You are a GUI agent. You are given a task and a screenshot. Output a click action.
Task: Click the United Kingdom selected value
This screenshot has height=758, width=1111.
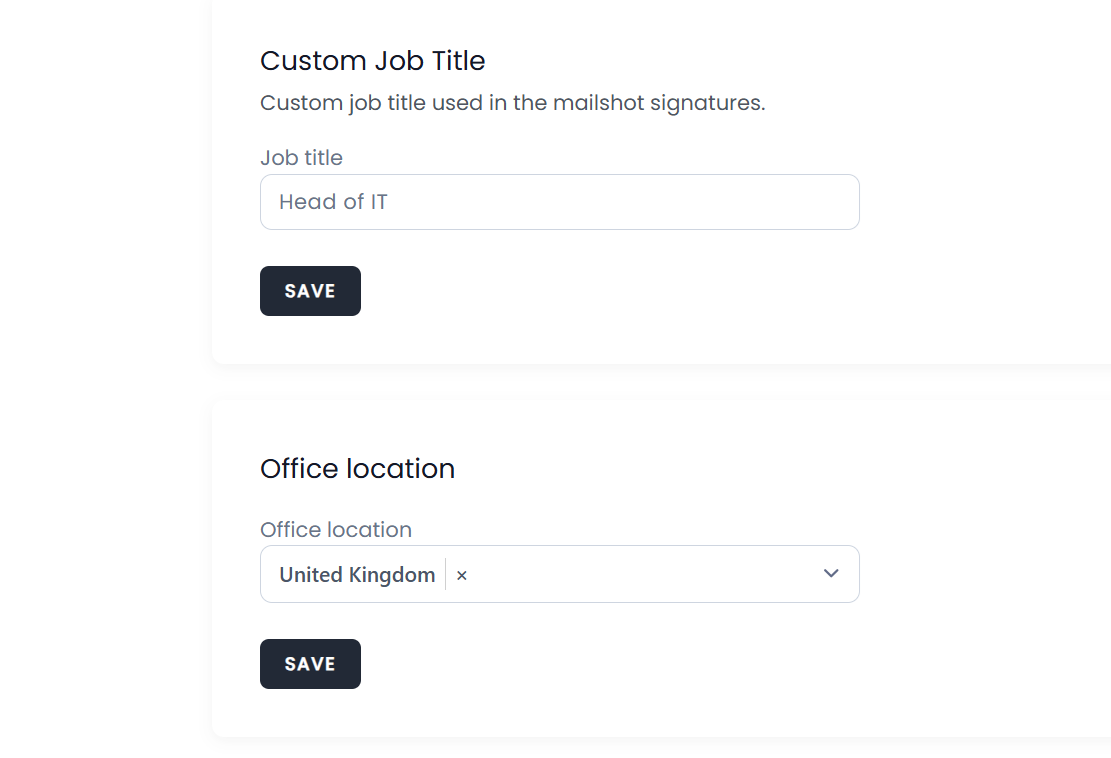[x=357, y=575]
